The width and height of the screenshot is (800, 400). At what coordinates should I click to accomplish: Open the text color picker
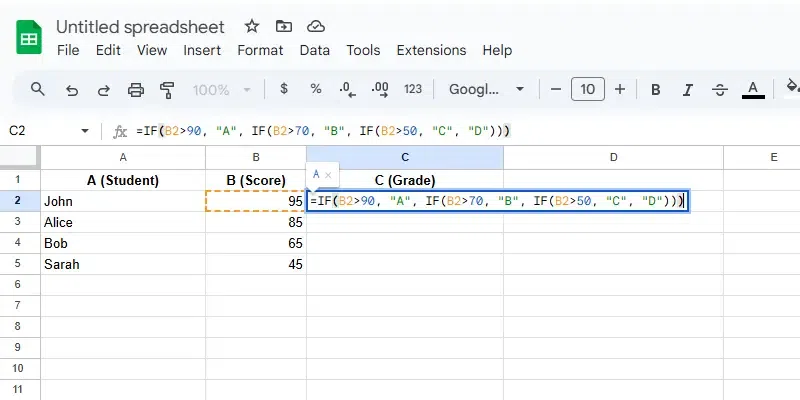(753, 90)
